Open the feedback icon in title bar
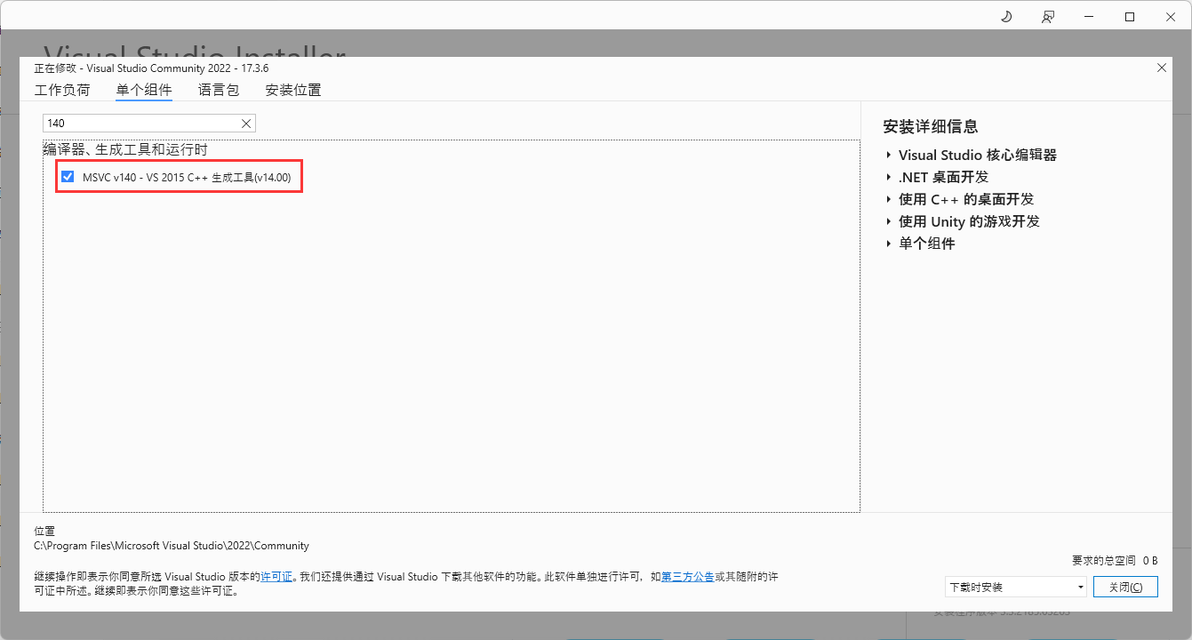 1048,17
